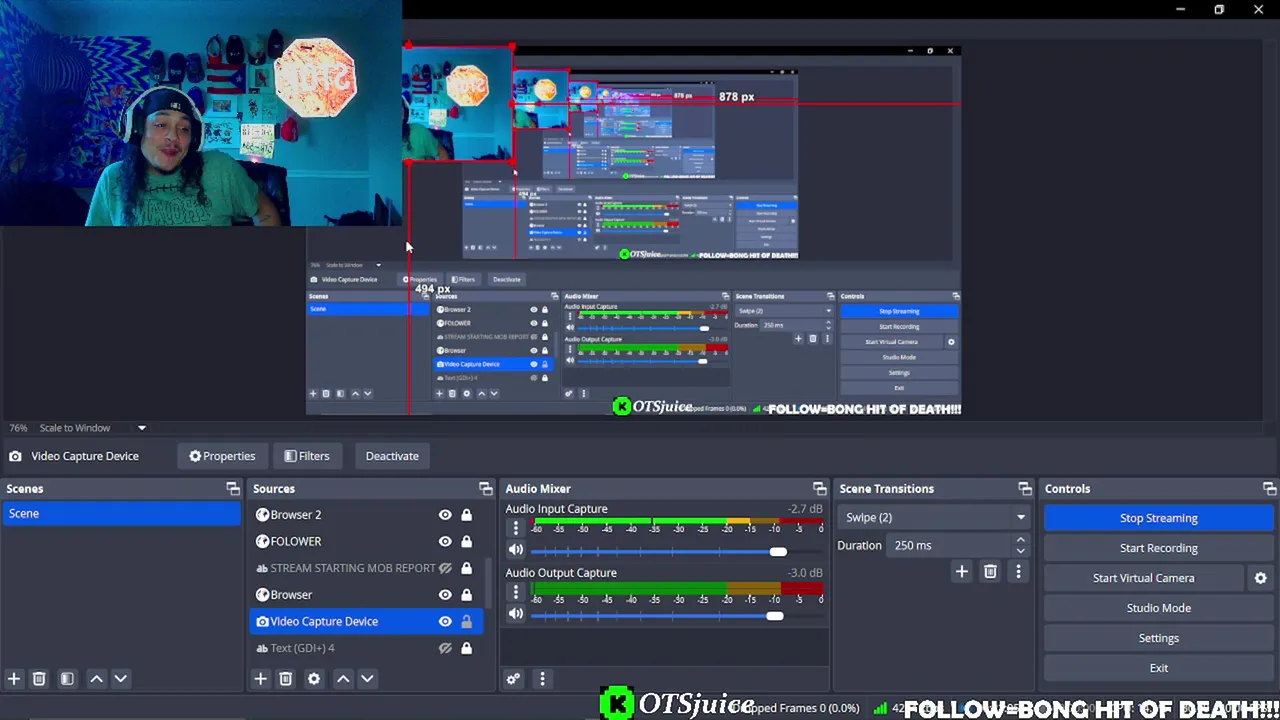1280x720 pixels.
Task: Select the Browser 2 source row
Action: point(366,515)
